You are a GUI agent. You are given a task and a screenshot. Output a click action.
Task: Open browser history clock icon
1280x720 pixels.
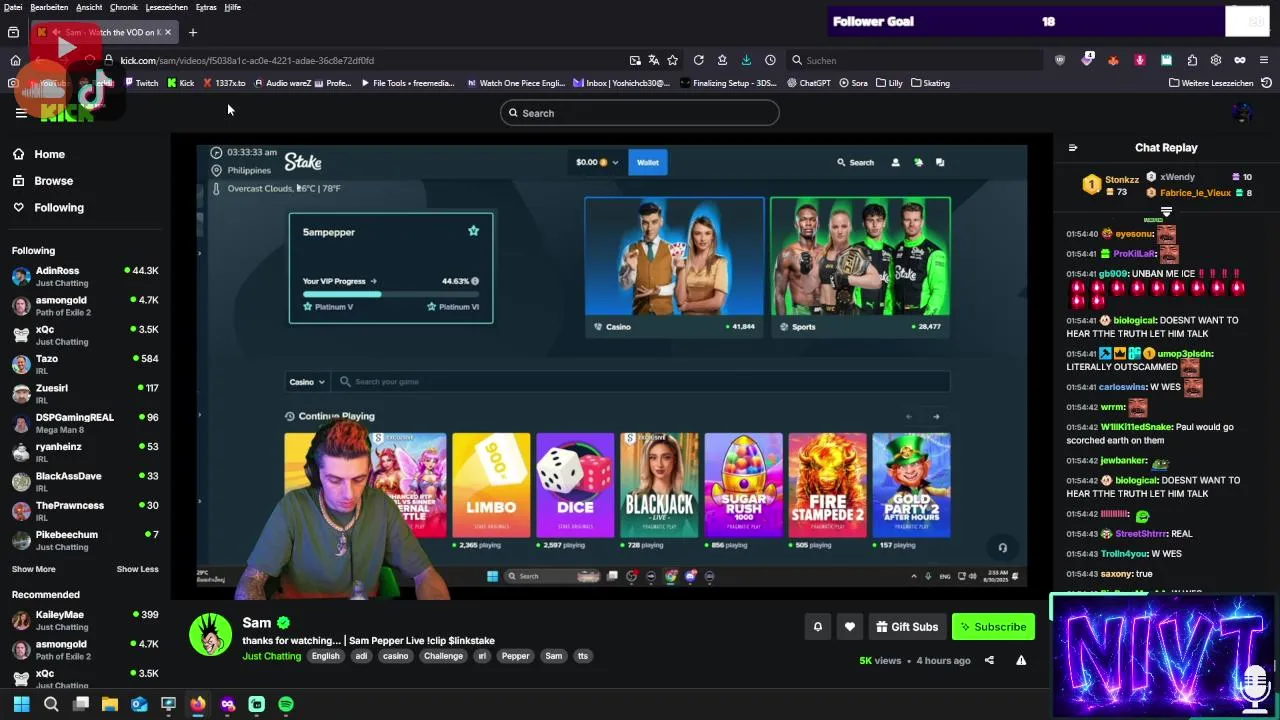[x=770, y=60]
